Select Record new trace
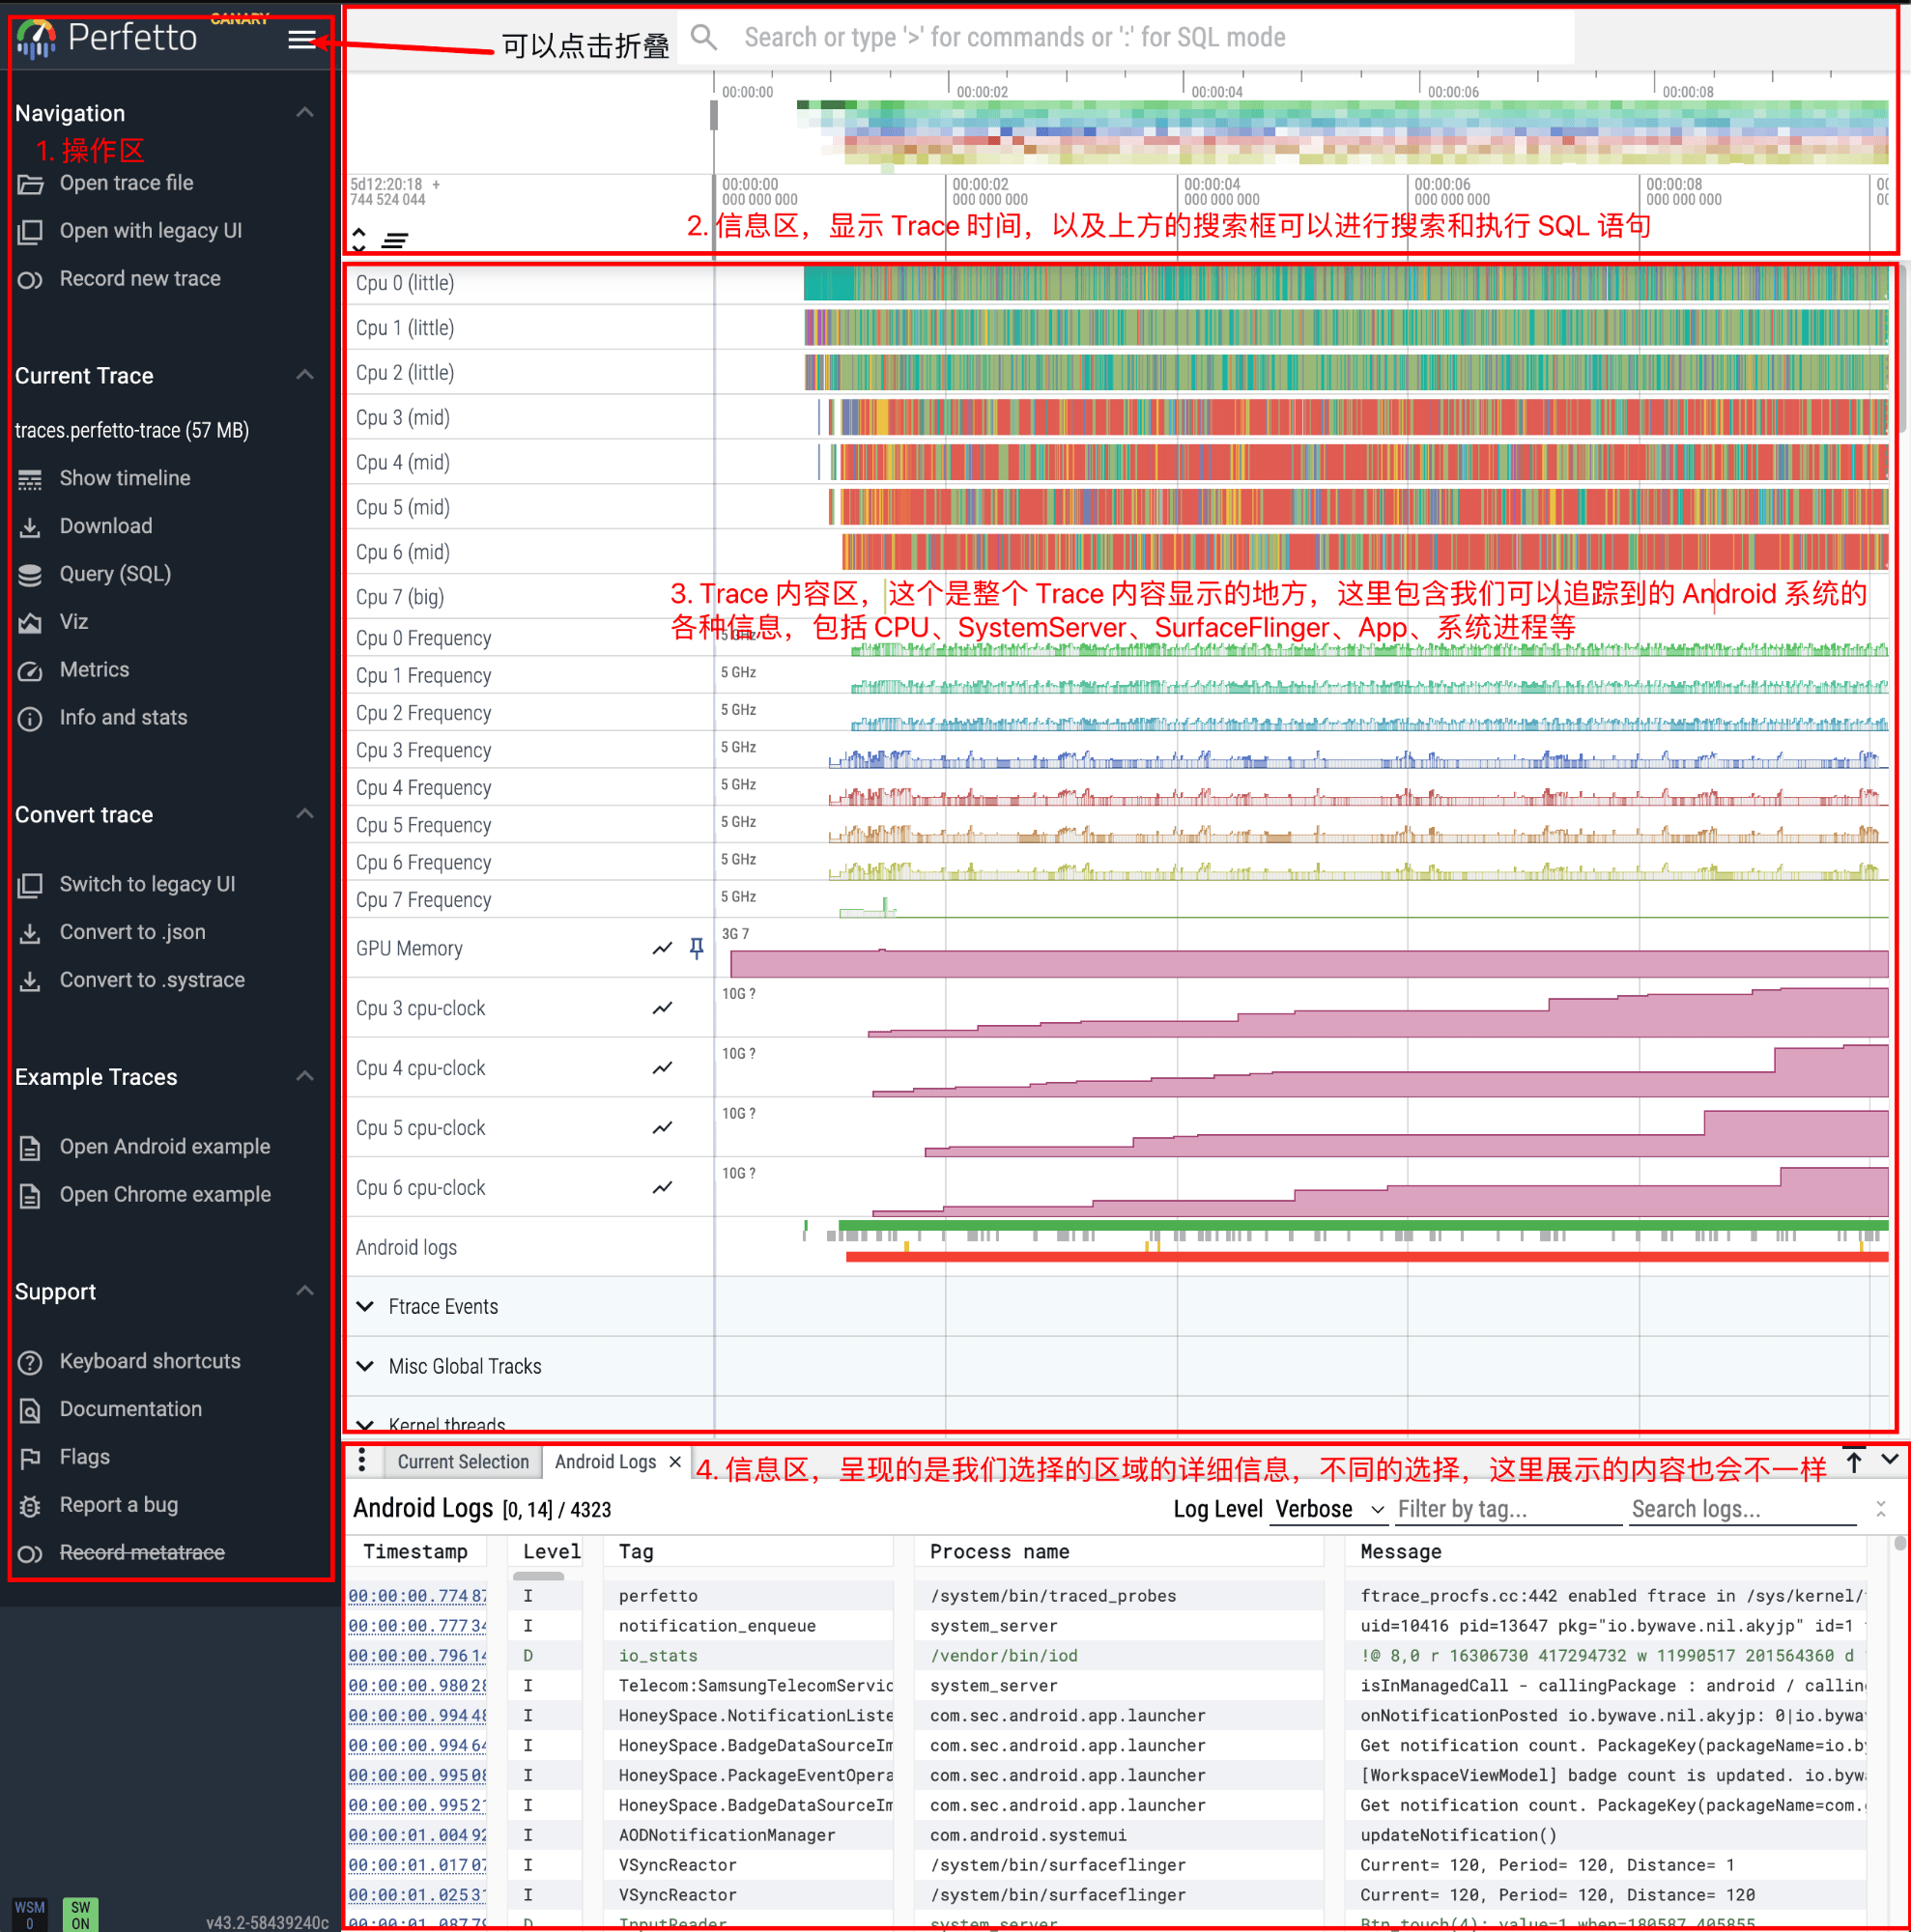Screen dimensions: 1911x1932 [140, 278]
